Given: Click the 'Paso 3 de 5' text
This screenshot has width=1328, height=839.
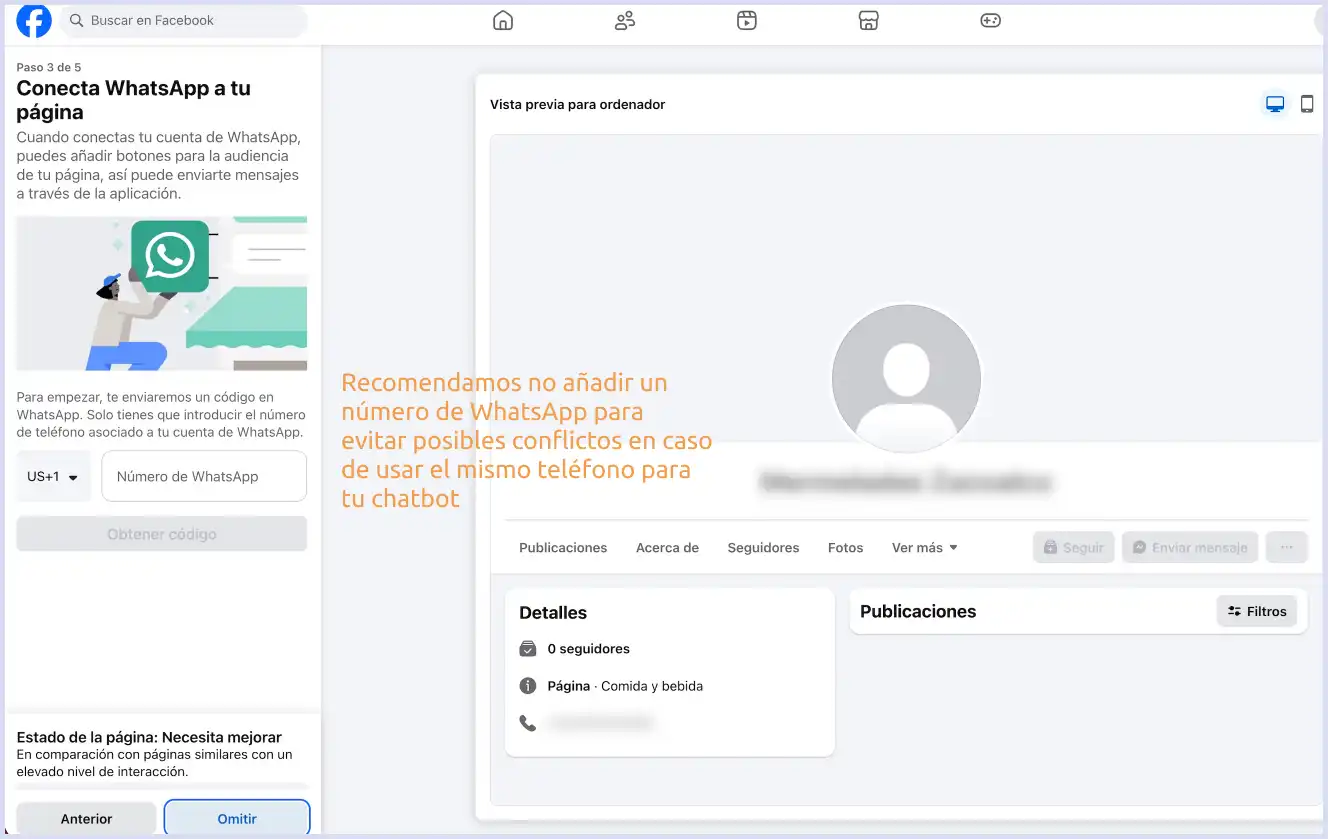Looking at the screenshot, I should (49, 67).
